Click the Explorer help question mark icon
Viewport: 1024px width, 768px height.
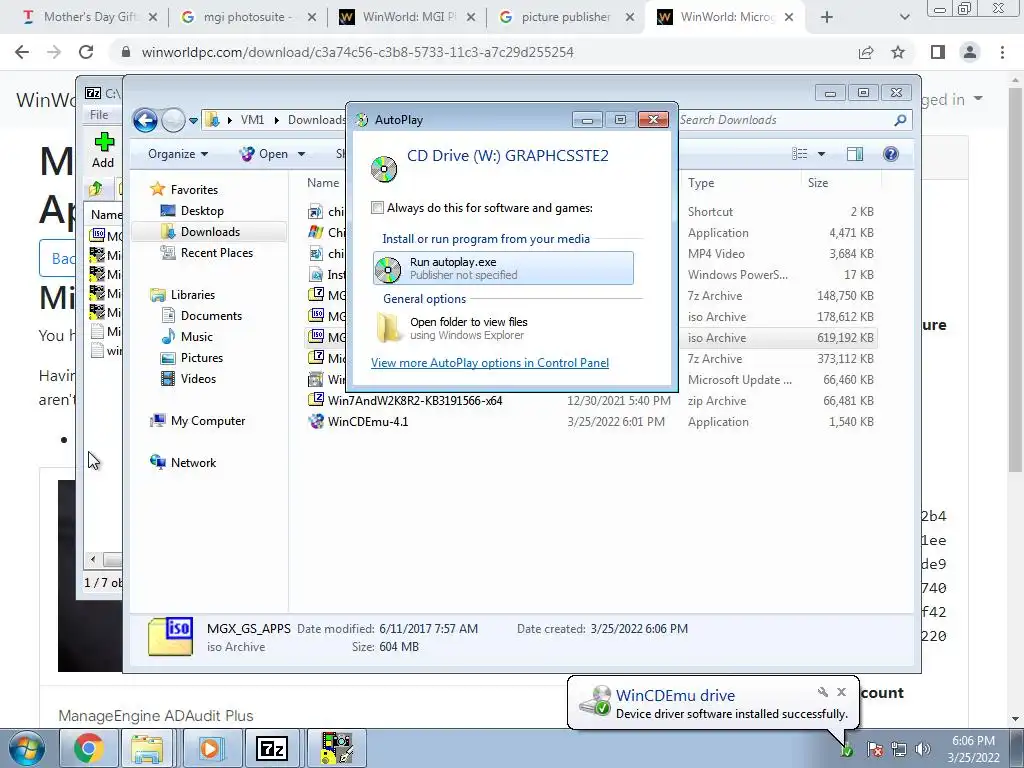tap(891, 153)
